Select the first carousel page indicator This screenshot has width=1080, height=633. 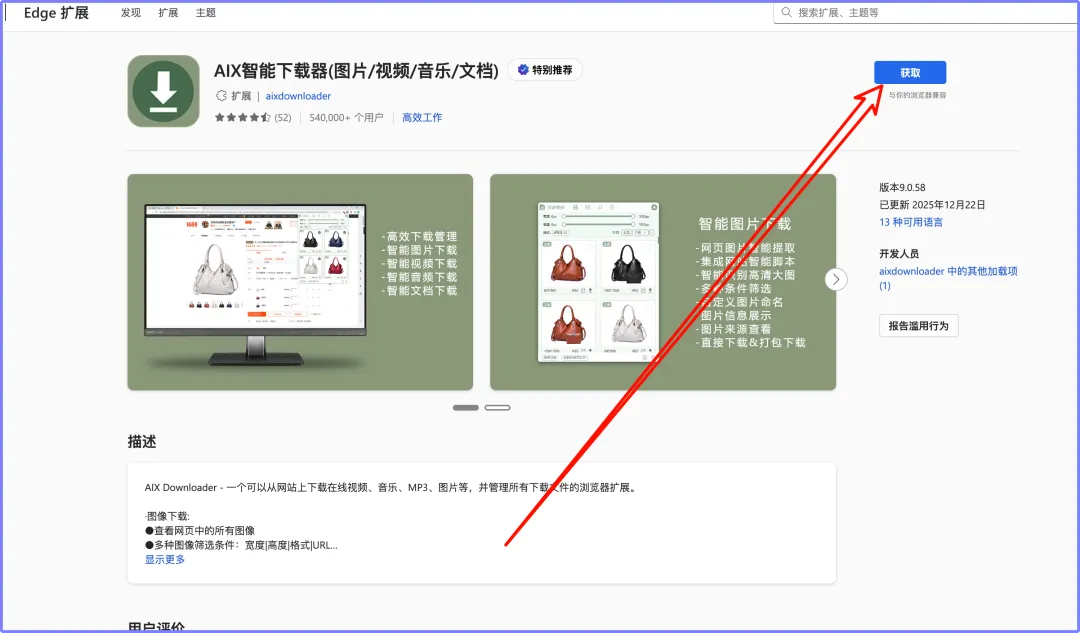click(x=466, y=408)
